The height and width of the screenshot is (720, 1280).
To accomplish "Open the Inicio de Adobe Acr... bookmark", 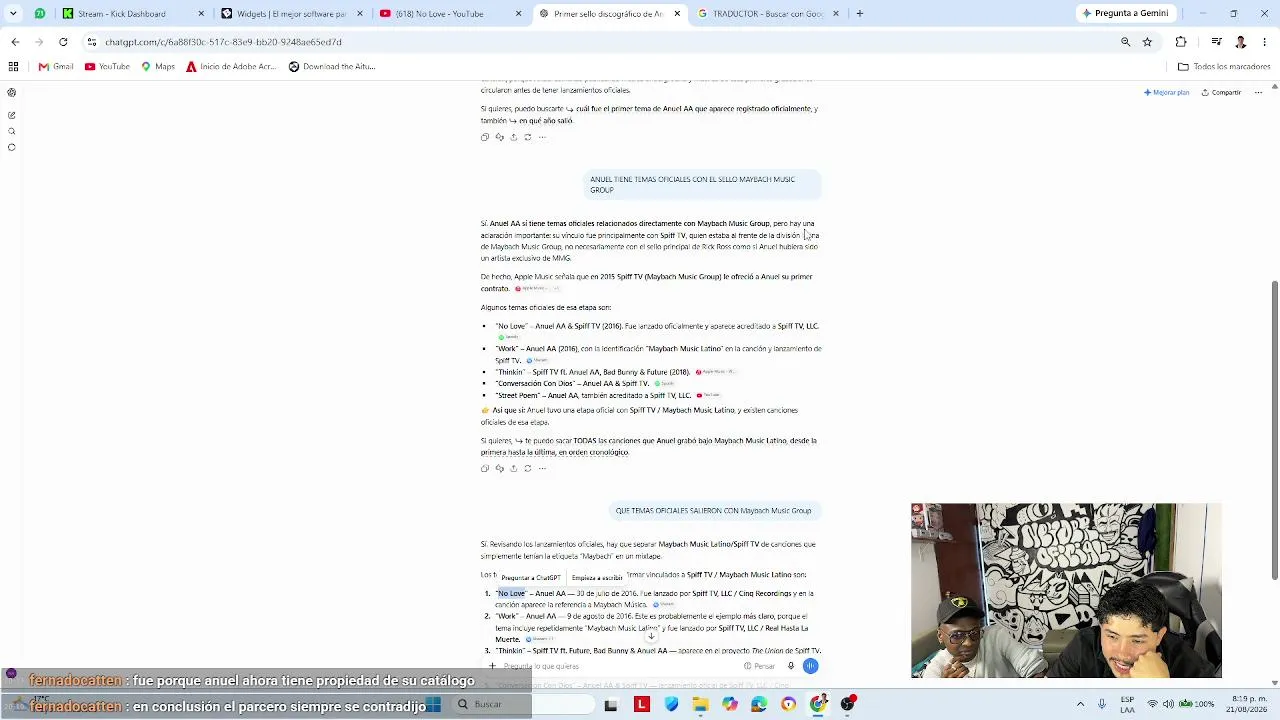I will pyautogui.click(x=231, y=67).
